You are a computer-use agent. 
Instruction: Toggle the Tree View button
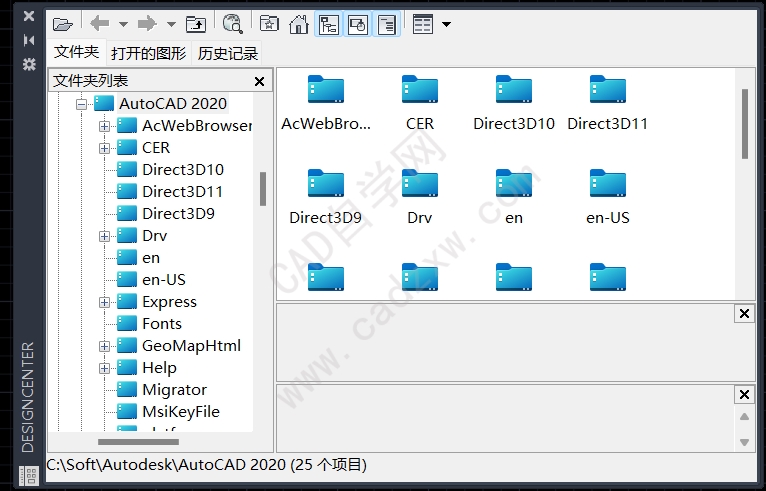tap(328, 24)
